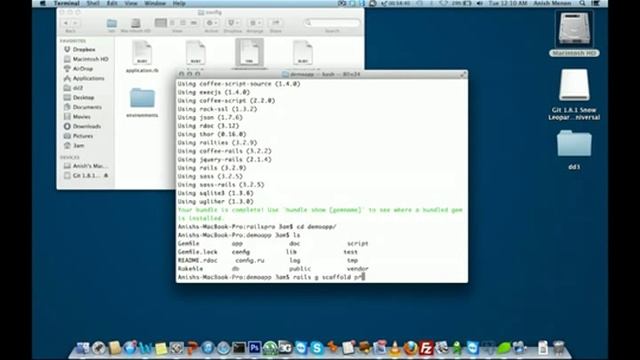Viewport: 640px width, 360px height.
Task: Click the Terminal window fullscreen arrows icon
Action: coord(463,74)
